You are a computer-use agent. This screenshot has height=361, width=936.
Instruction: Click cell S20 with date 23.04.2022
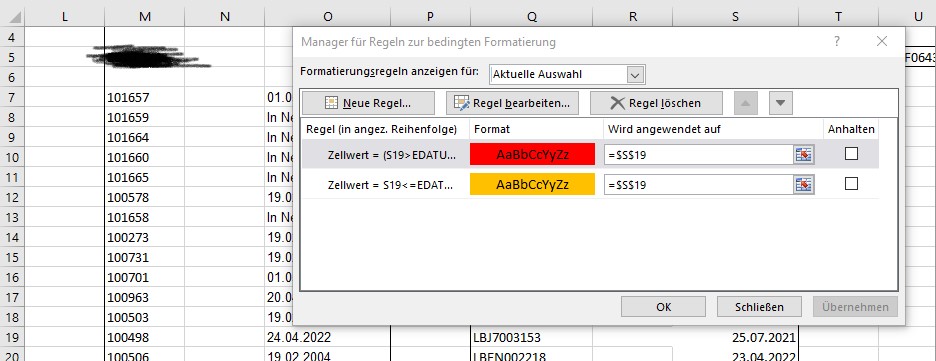[735, 355]
